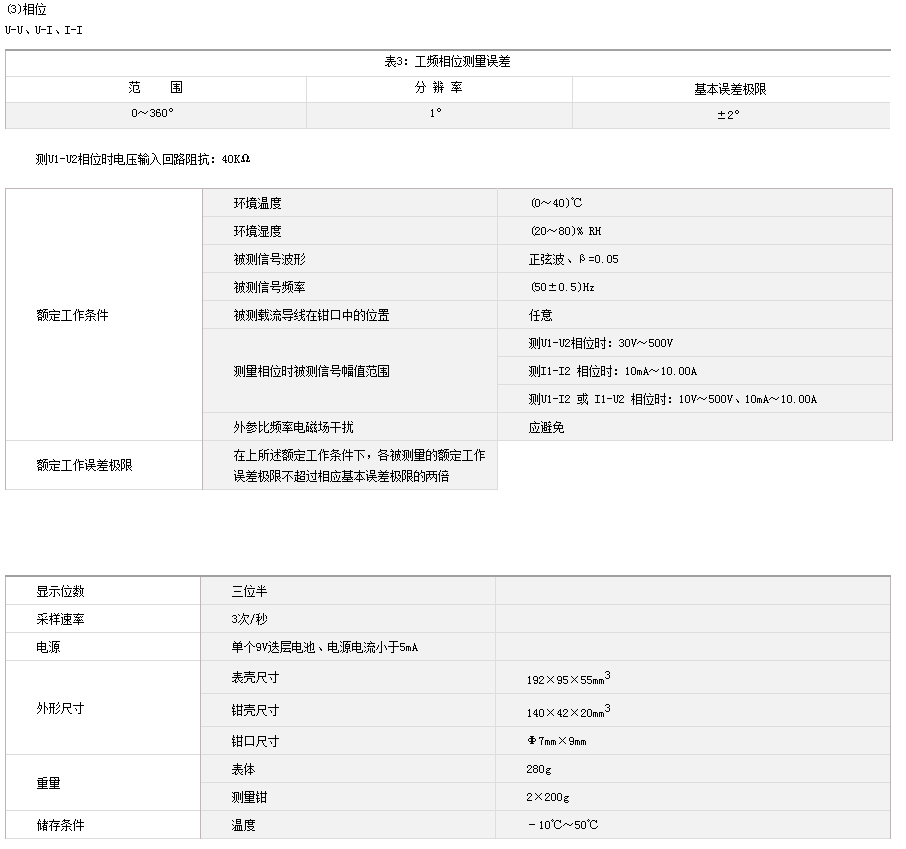The image size is (906, 849).
Task: Select the 9V battery power description cell
Action: click(x=324, y=647)
